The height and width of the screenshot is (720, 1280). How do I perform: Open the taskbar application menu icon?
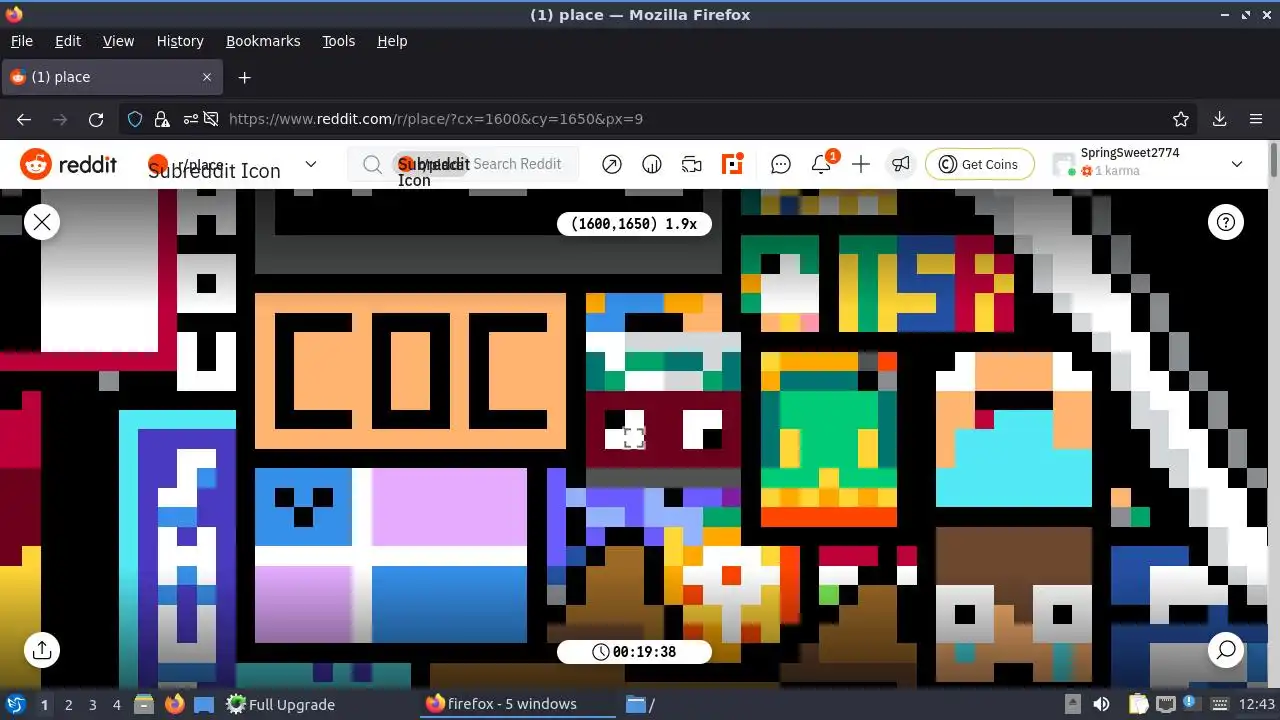coord(16,704)
